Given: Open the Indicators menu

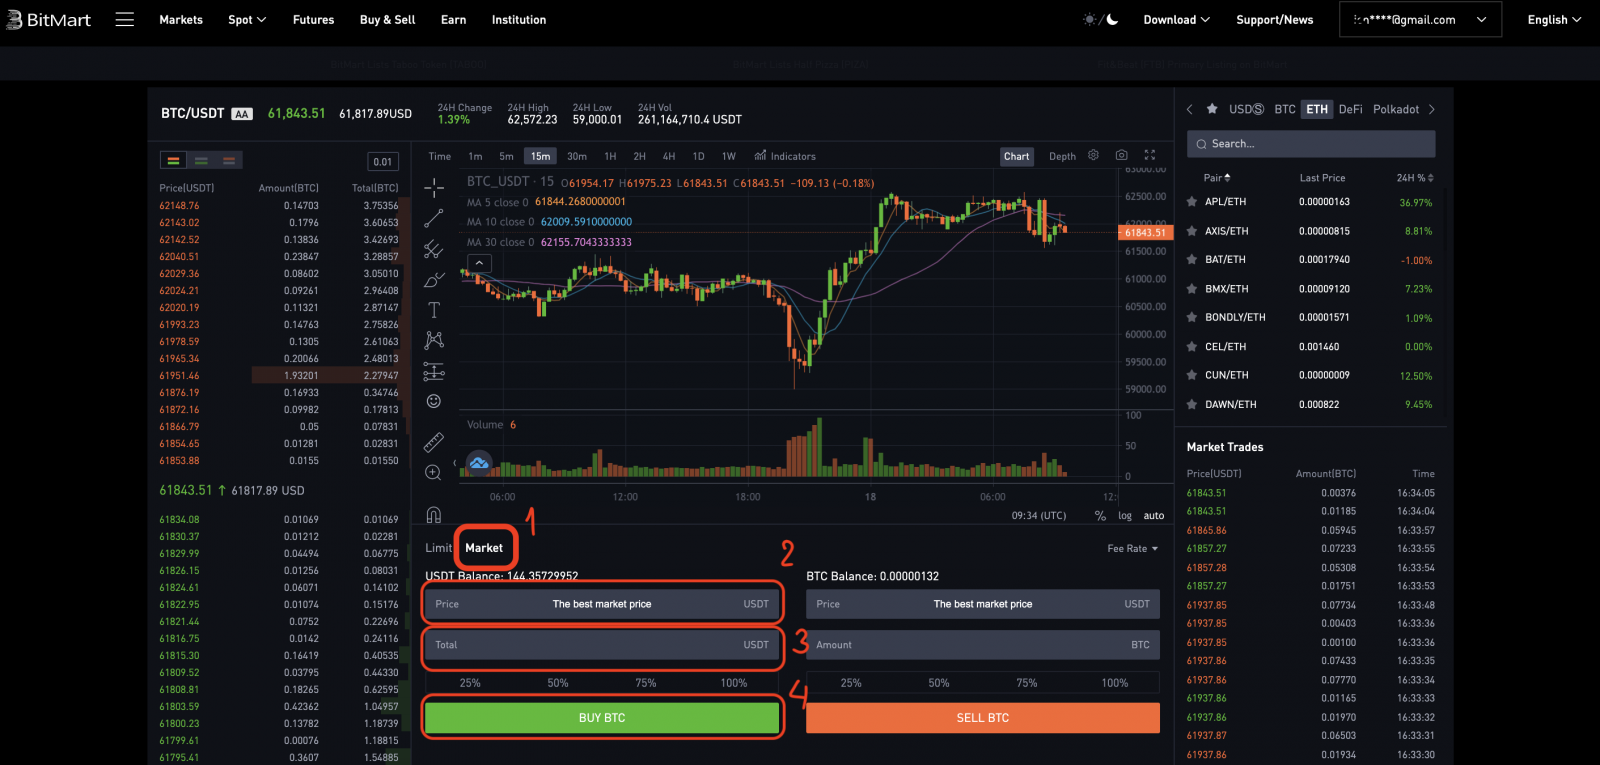Looking at the screenshot, I should [x=785, y=156].
